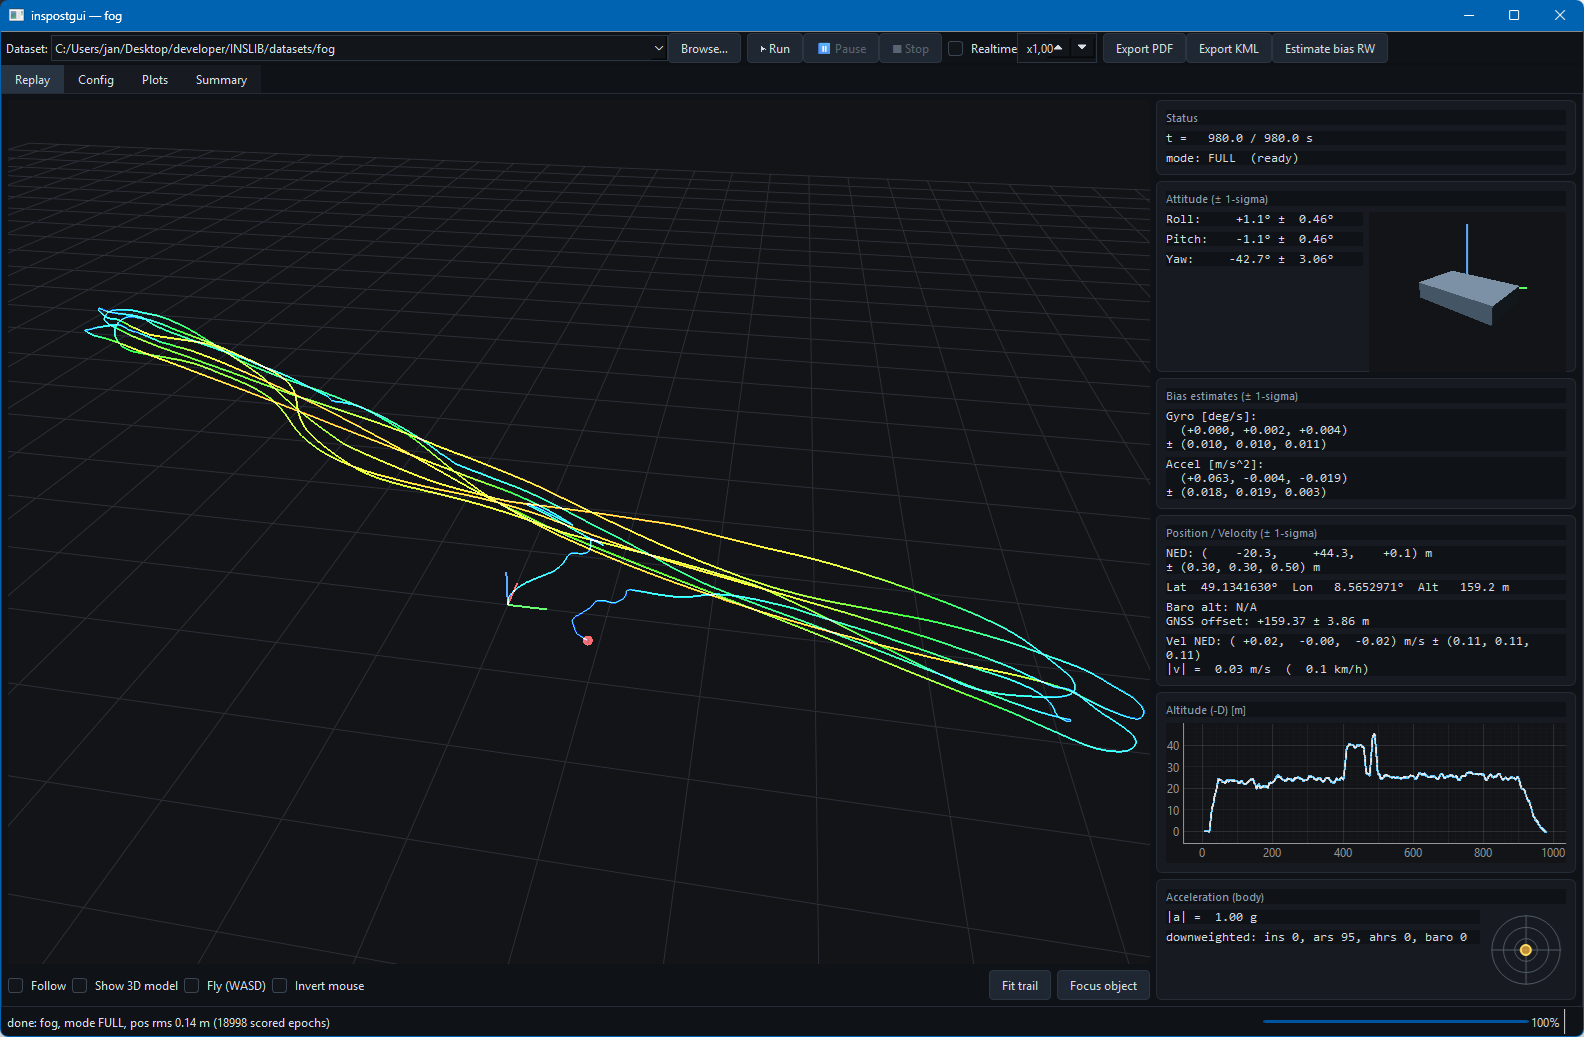Decrease the speed multiplier with the down arrow
The image size is (1584, 1037).
point(1082,48)
